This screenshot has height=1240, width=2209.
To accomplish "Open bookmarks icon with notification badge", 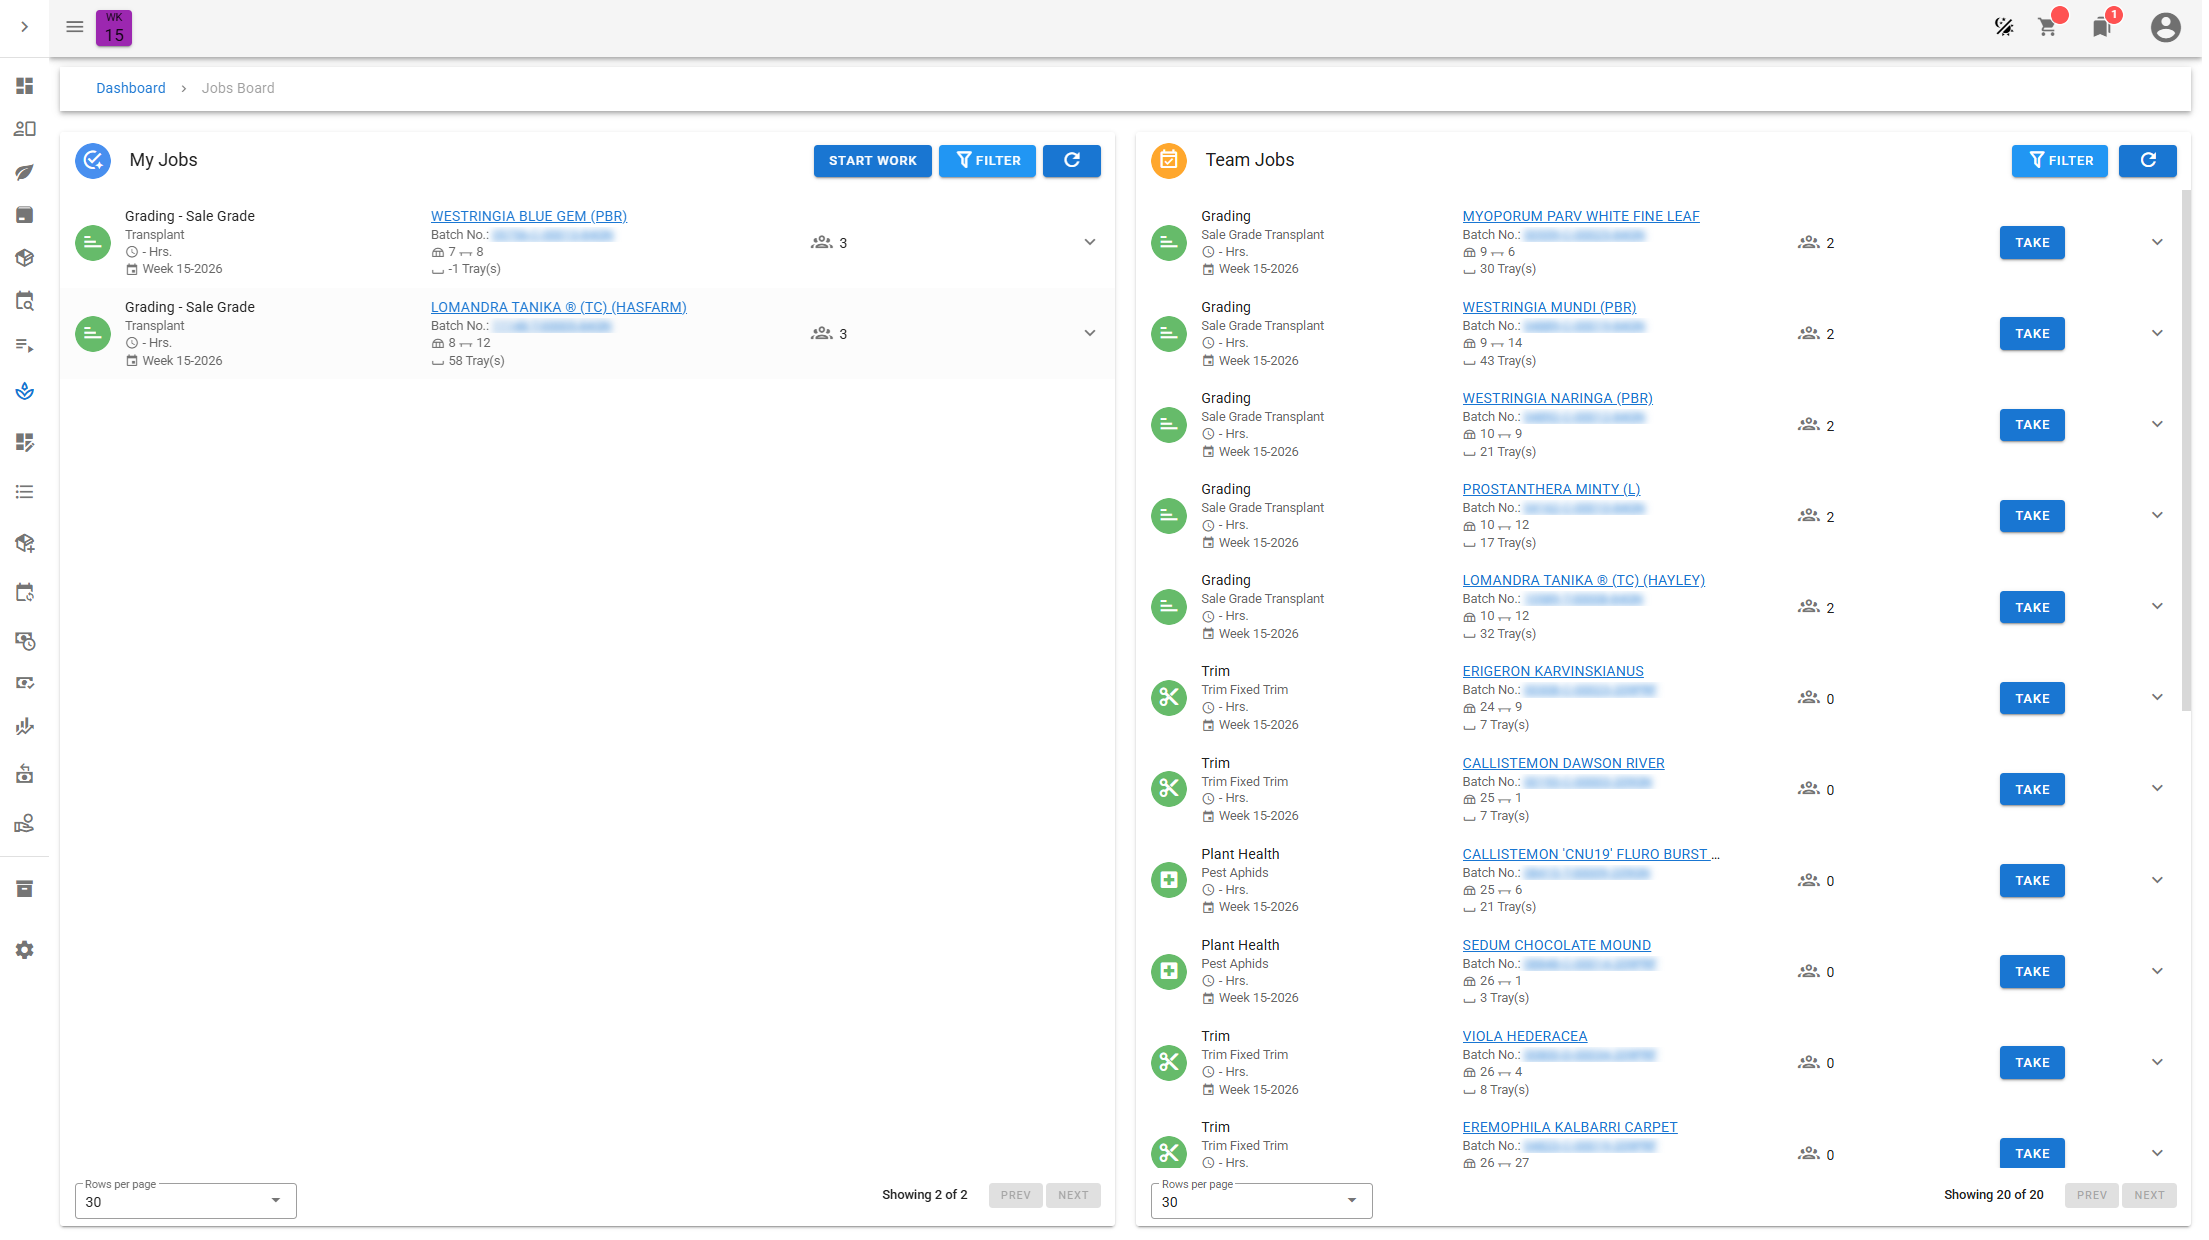I will [2101, 28].
